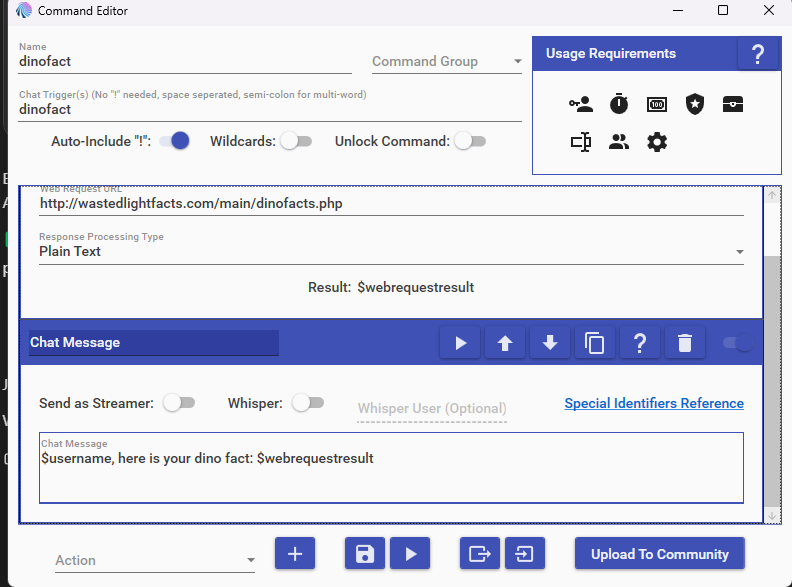Expand the Response Processing Type dropdown
Screen dimensions: 792x587
(x=391, y=252)
